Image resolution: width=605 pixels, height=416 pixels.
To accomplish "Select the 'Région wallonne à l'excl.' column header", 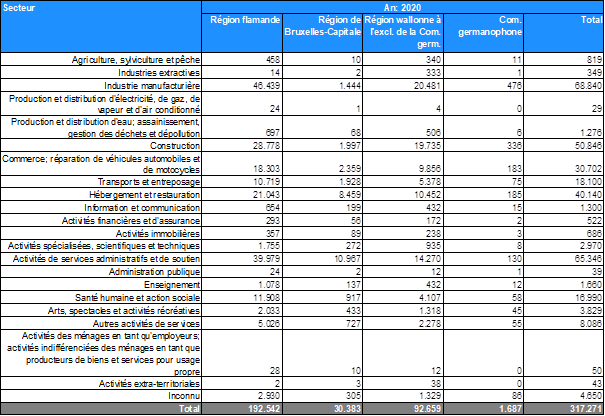I will coord(403,33).
